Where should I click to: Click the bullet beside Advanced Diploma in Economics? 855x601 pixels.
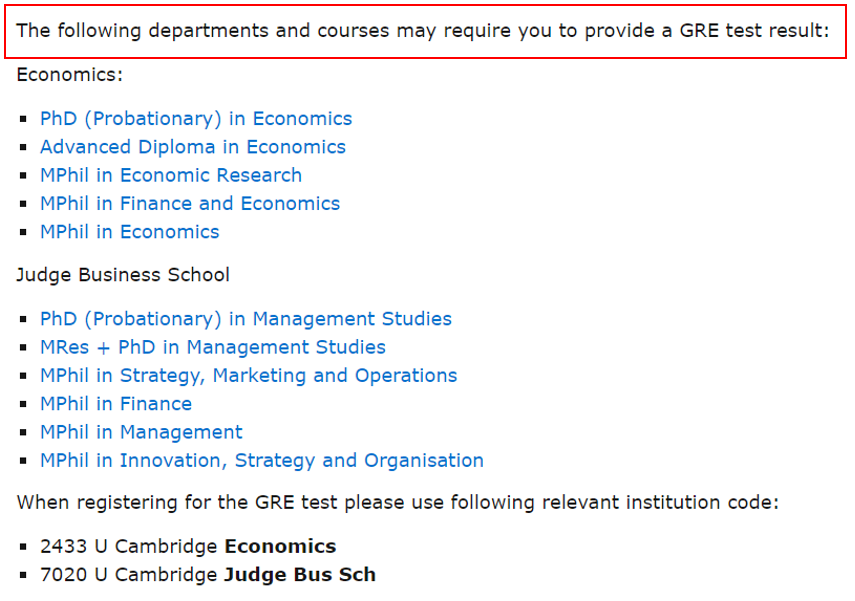(x=24, y=148)
